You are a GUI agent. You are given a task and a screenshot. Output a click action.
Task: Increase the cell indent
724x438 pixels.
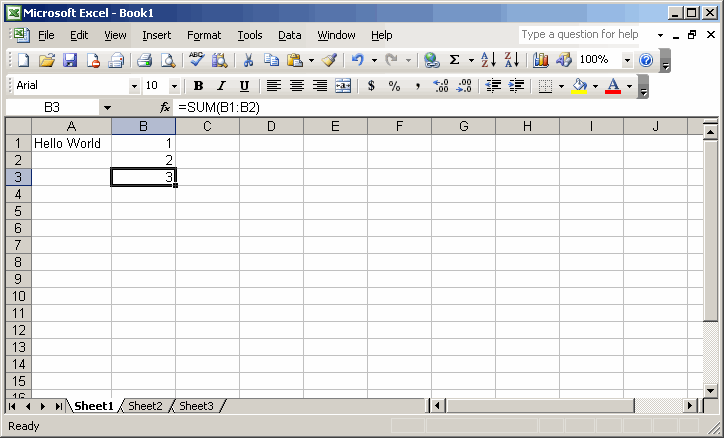pyautogui.click(x=516, y=86)
